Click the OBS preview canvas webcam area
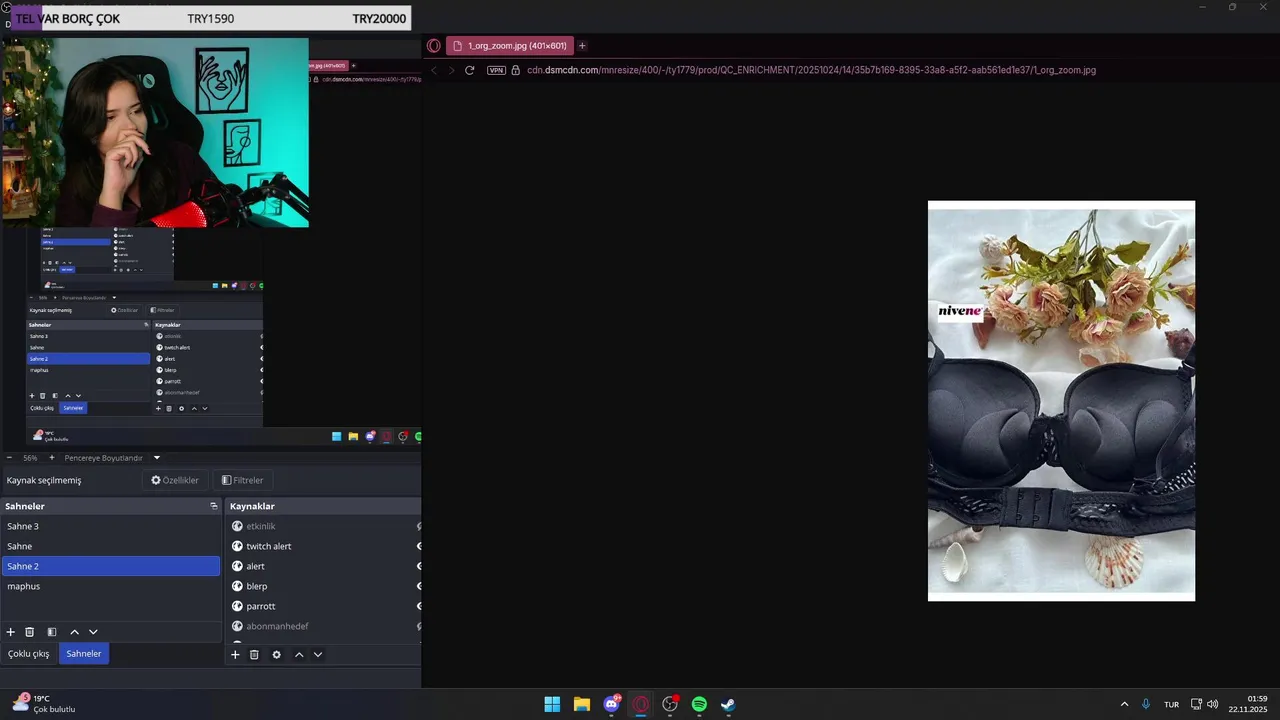 point(155,133)
